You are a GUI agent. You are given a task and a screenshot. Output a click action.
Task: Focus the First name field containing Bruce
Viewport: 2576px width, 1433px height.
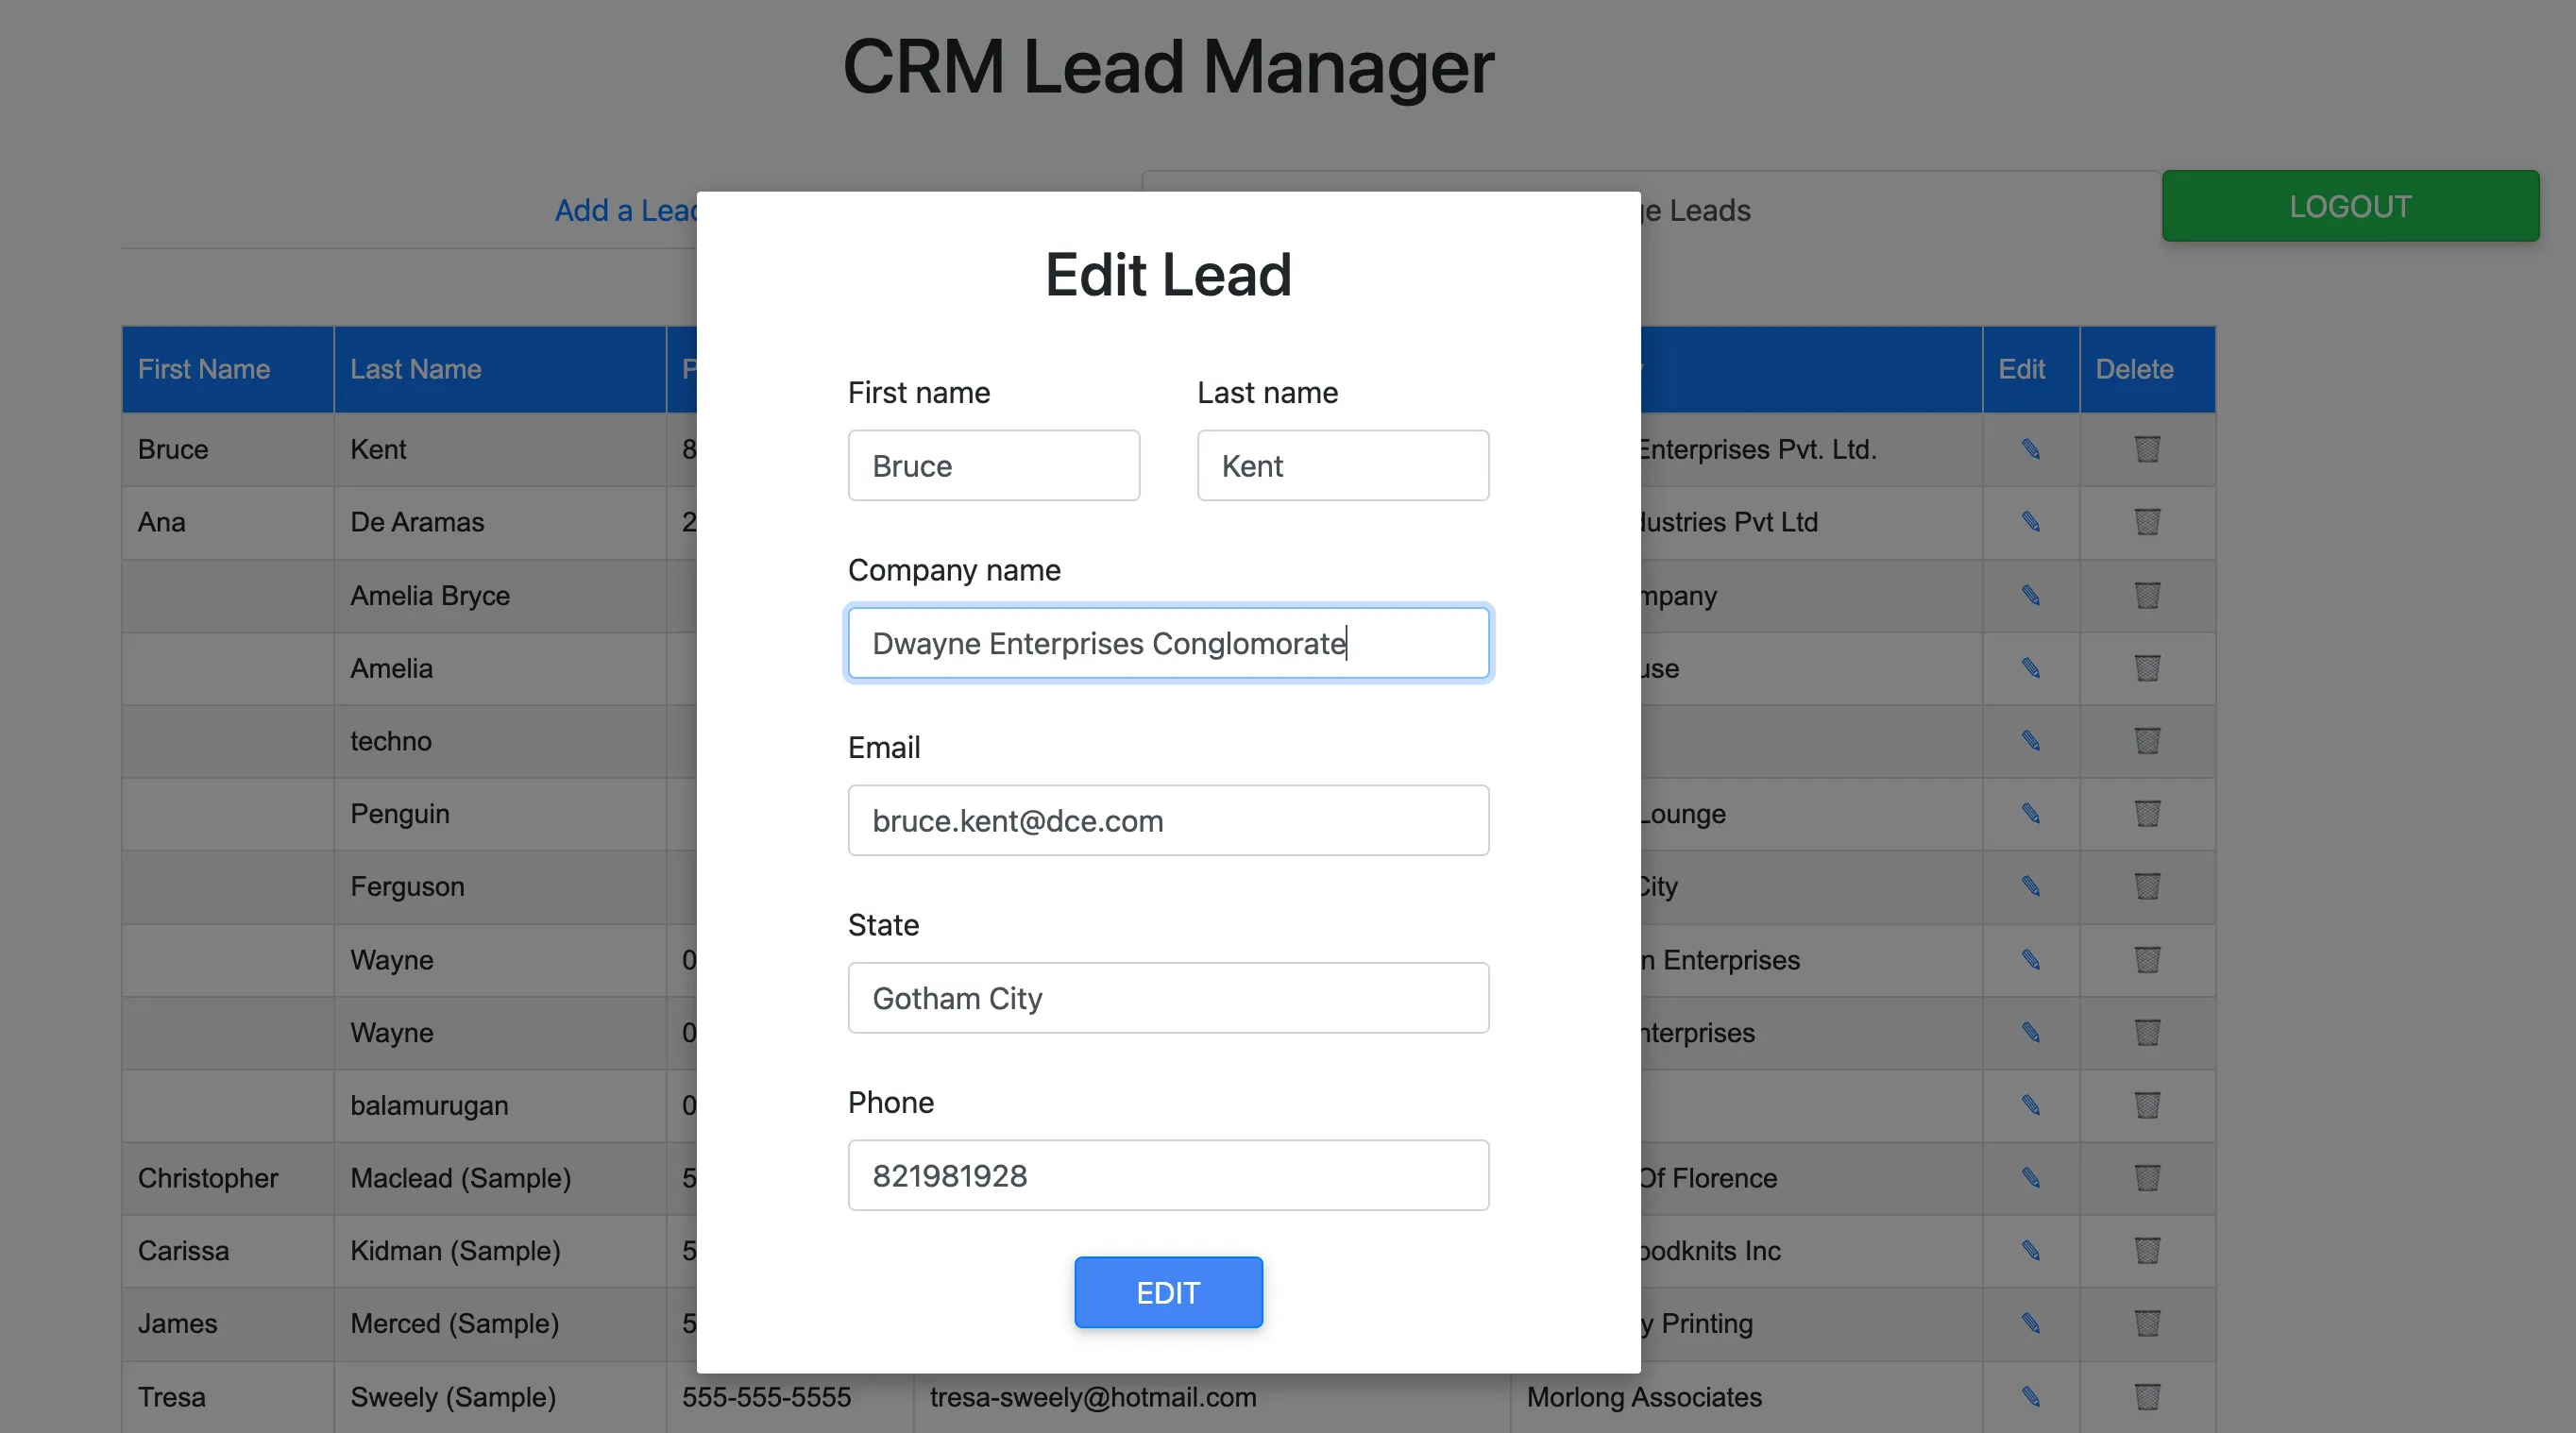(x=993, y=466)
